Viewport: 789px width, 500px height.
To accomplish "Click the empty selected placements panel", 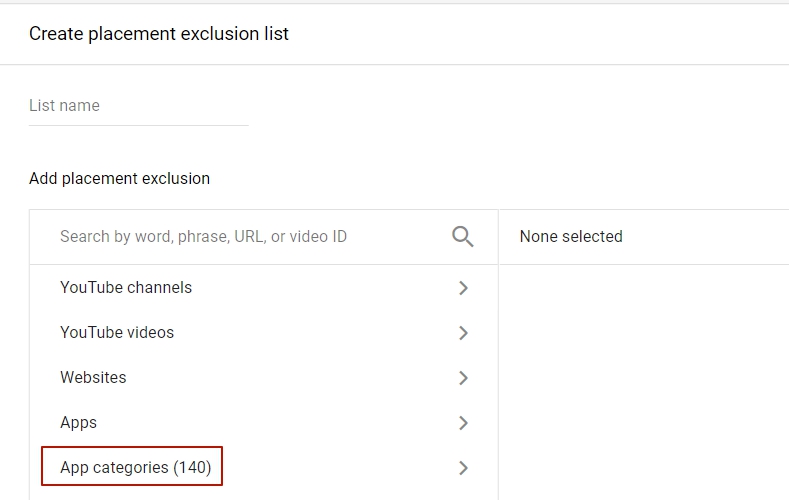I will click(644, 382).
